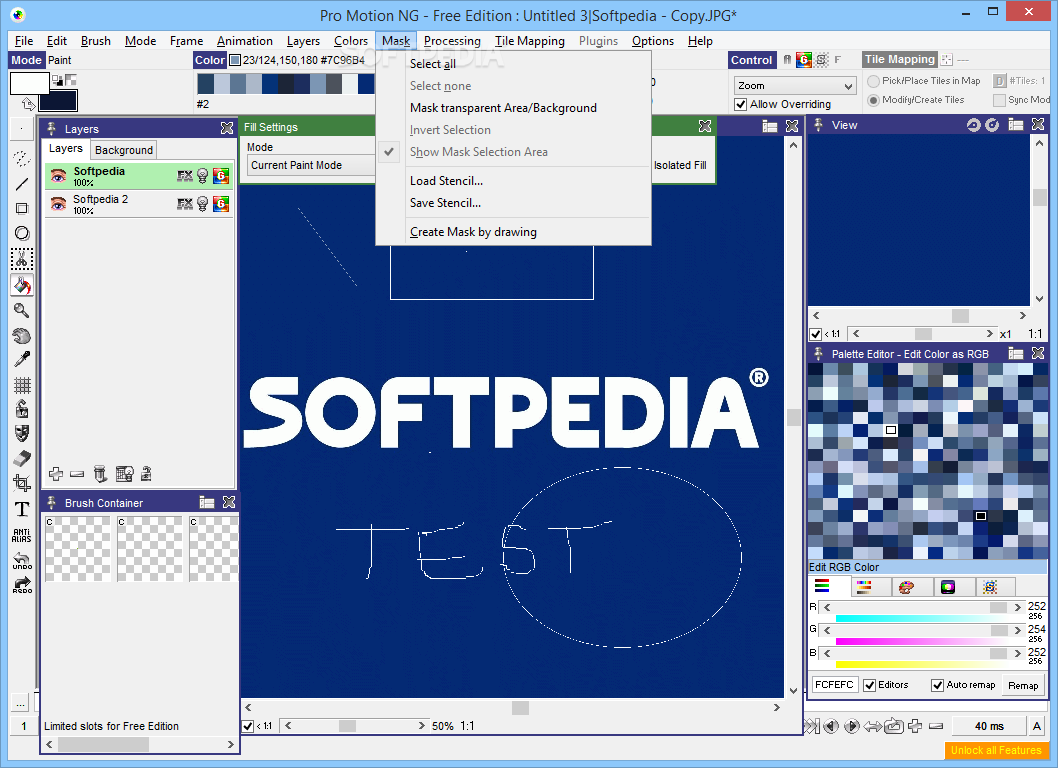Select the Text tool
1058x768 pixels.
click(22, 509)
